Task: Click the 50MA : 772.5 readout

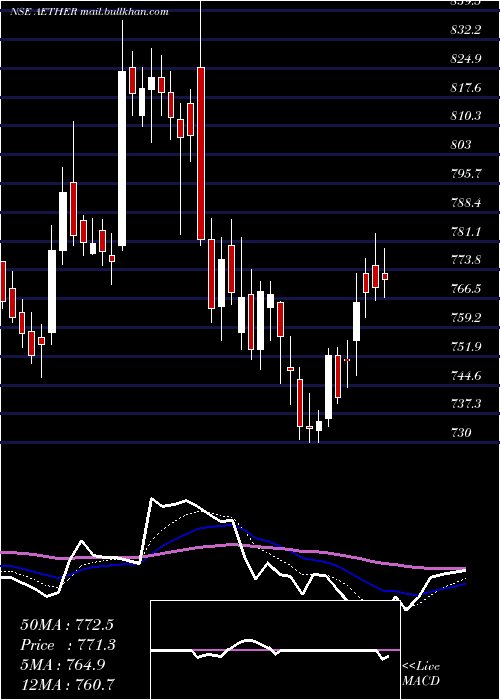Action: pos(69,625)
